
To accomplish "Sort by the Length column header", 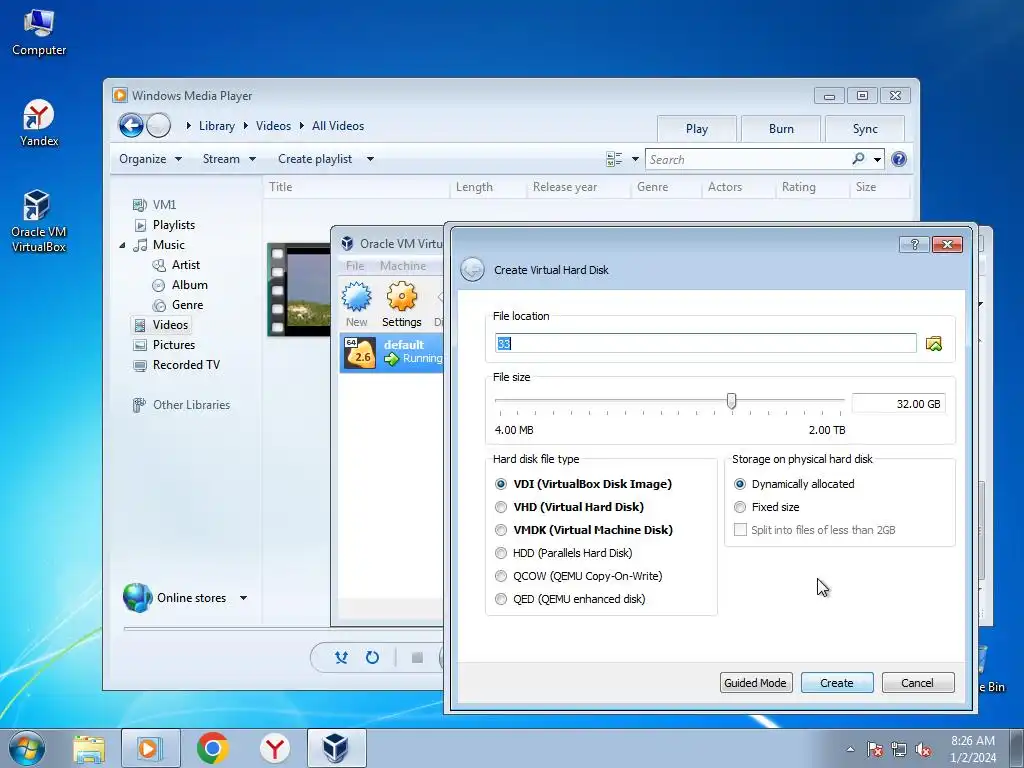I will [488, 187].
